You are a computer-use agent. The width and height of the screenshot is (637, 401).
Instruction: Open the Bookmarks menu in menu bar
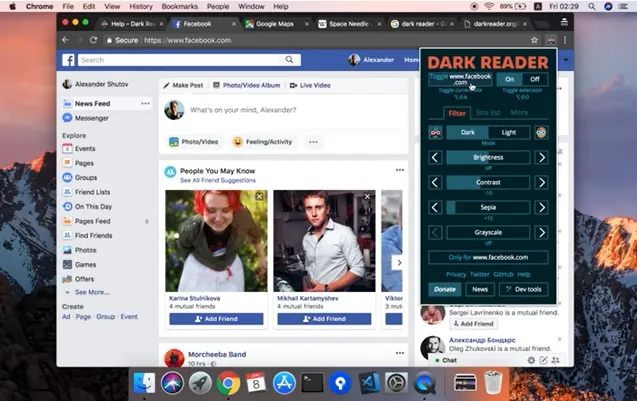[180, 6]
